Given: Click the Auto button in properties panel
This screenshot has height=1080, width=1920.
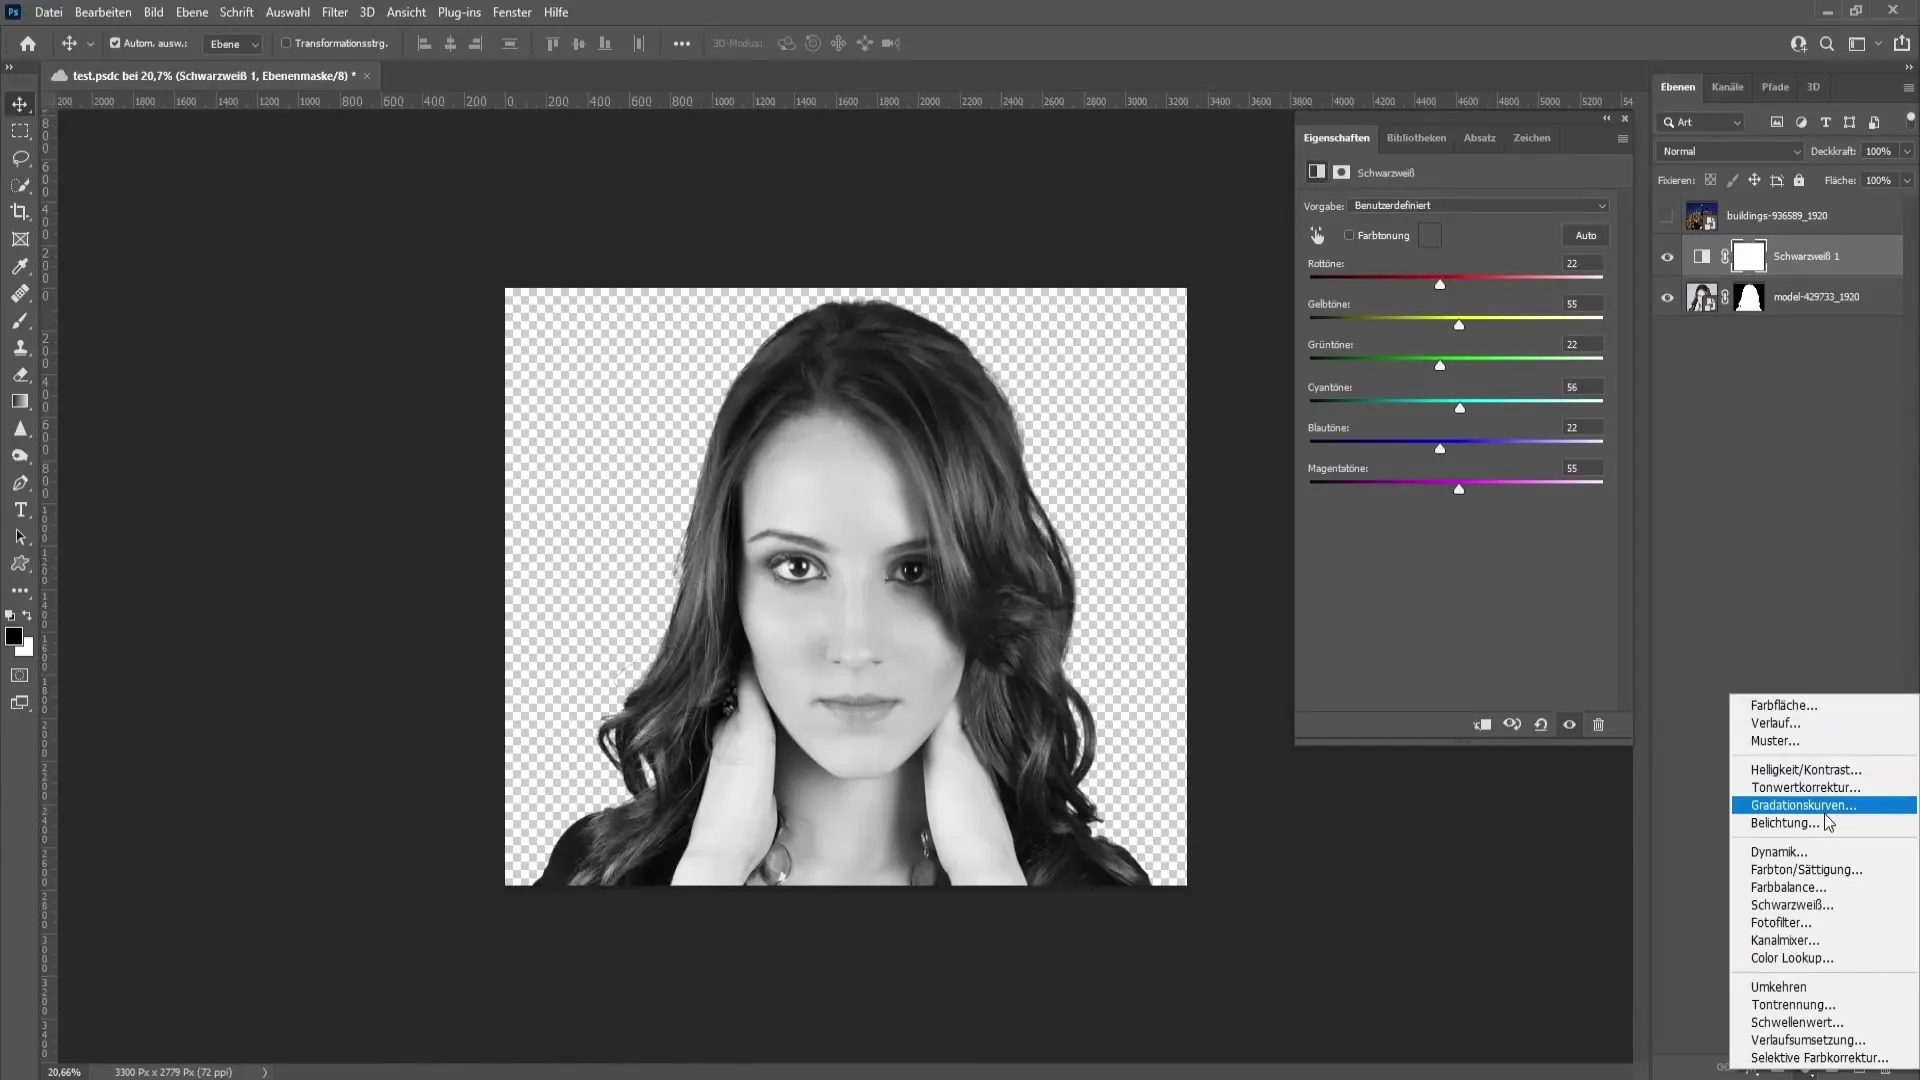Looking at the screenshot, I should (x=1586, y=235).
